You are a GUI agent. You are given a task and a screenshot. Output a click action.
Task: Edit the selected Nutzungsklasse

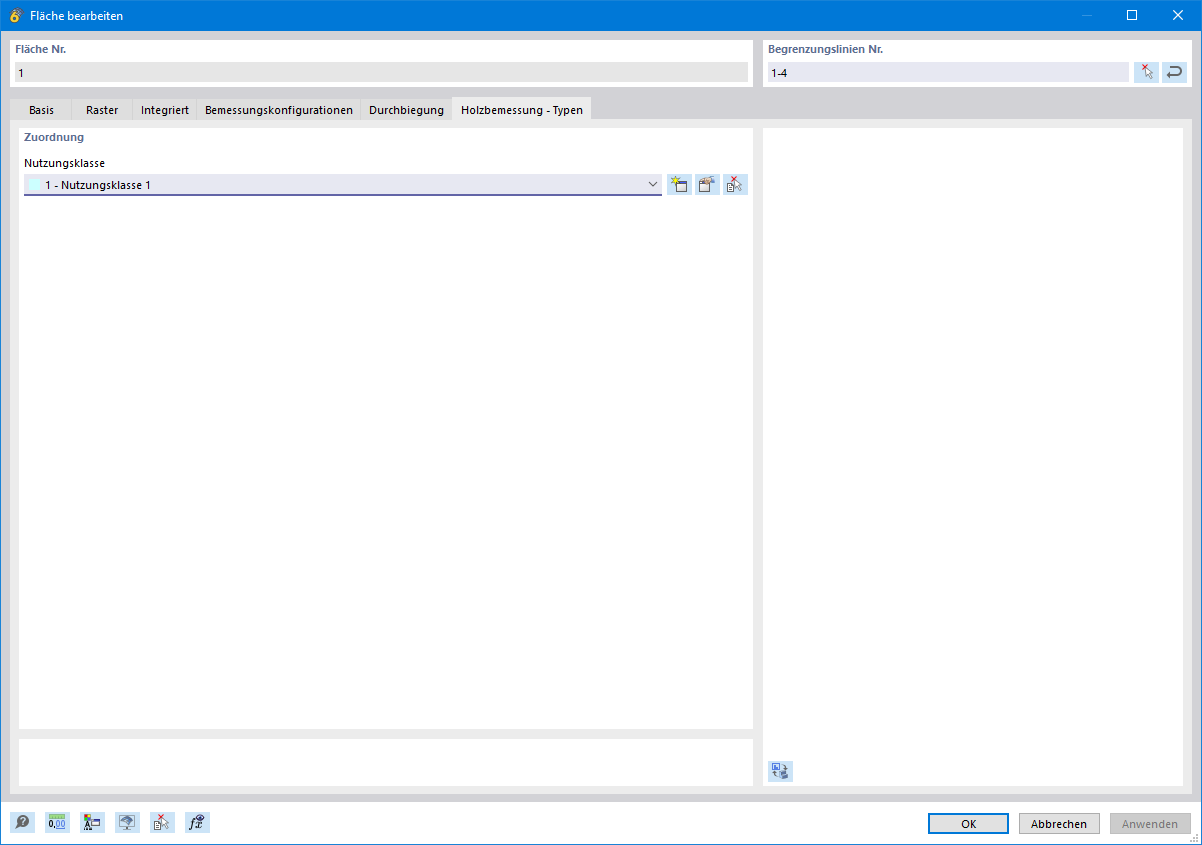[707, 184]
